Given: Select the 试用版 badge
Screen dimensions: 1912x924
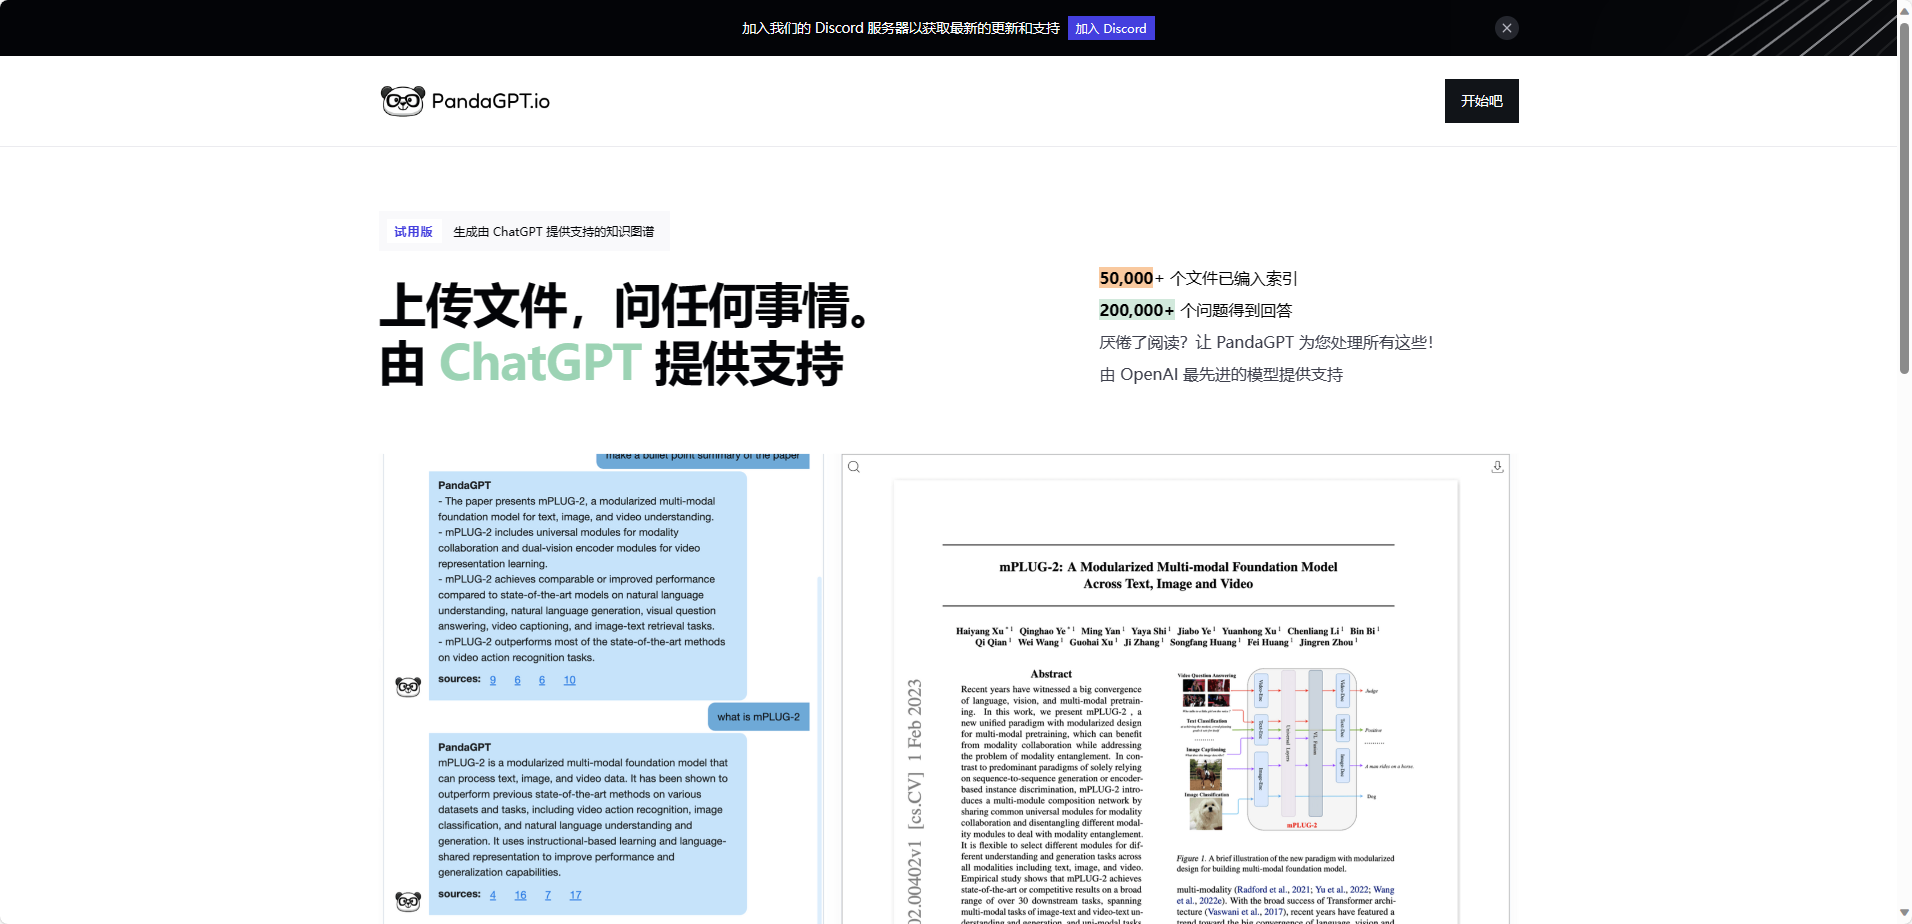Looking at the screenshot, I should (x=413, y=232).
